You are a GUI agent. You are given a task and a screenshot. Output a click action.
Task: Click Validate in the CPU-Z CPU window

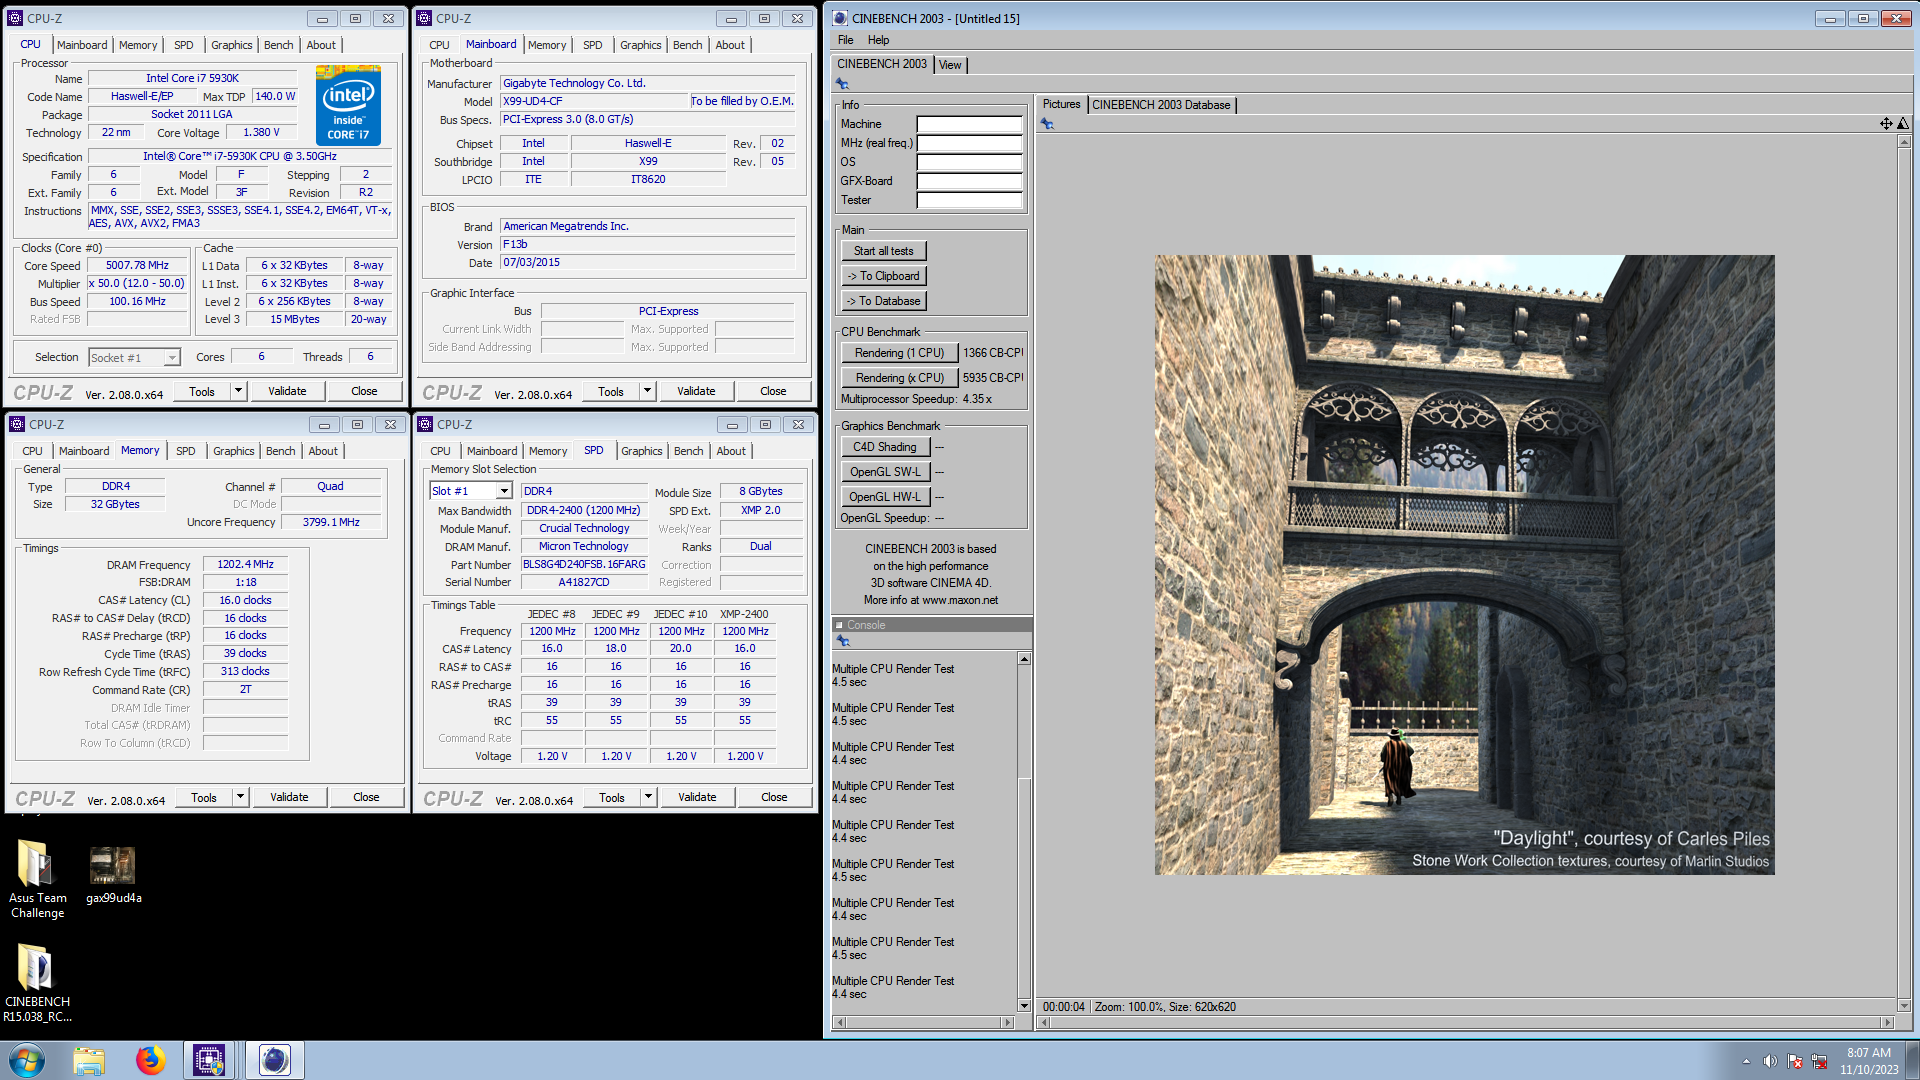click(x=287, y=391)
